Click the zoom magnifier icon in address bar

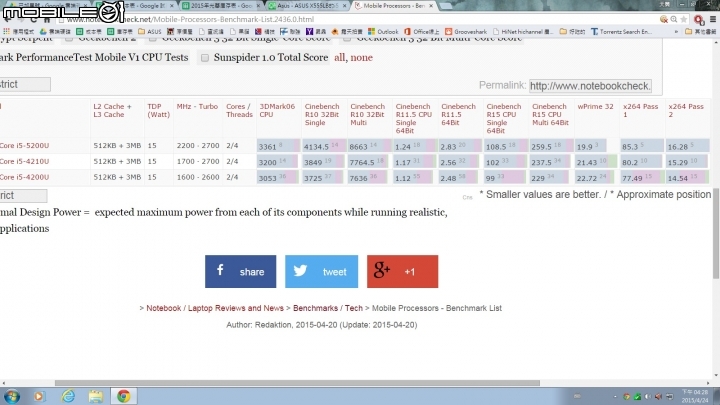point(674,19)
